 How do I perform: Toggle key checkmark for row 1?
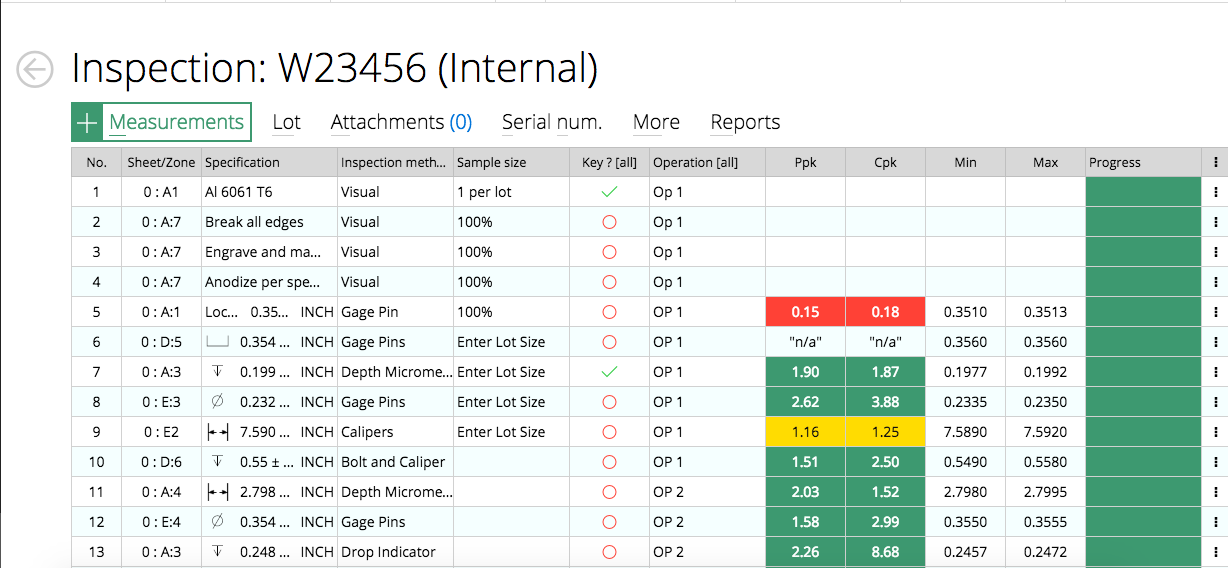click(x=609, y=192)
